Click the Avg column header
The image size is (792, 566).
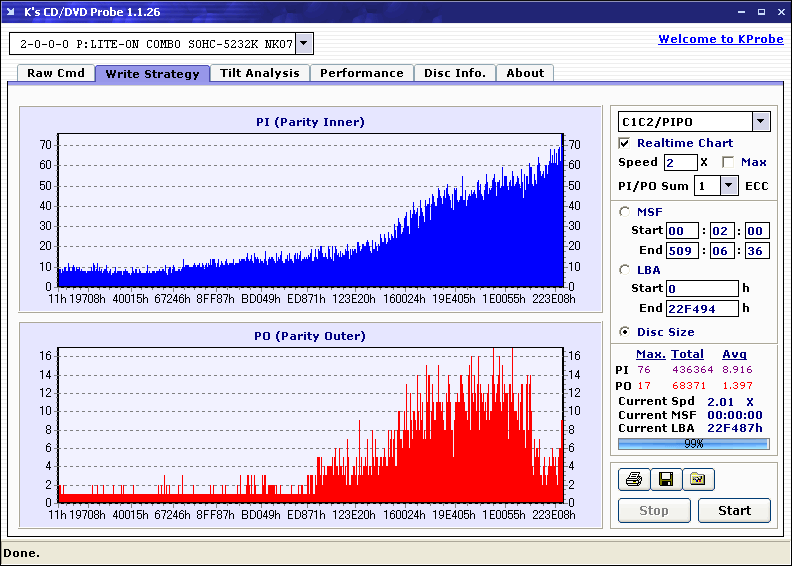(x=734, y=354)
